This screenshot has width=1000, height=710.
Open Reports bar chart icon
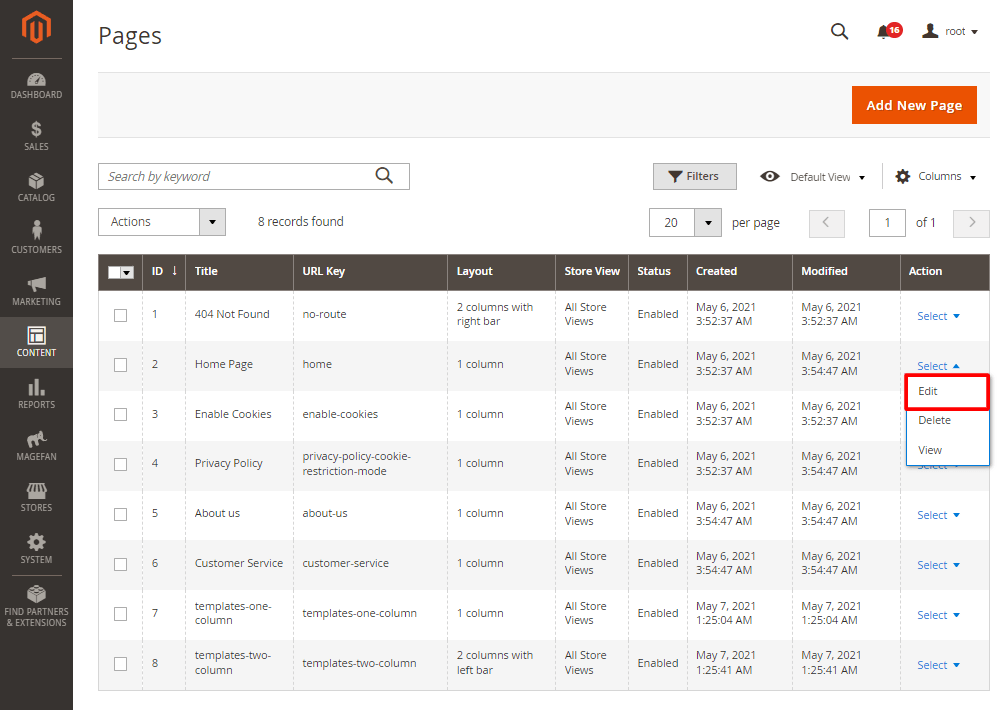click(36, 393)
